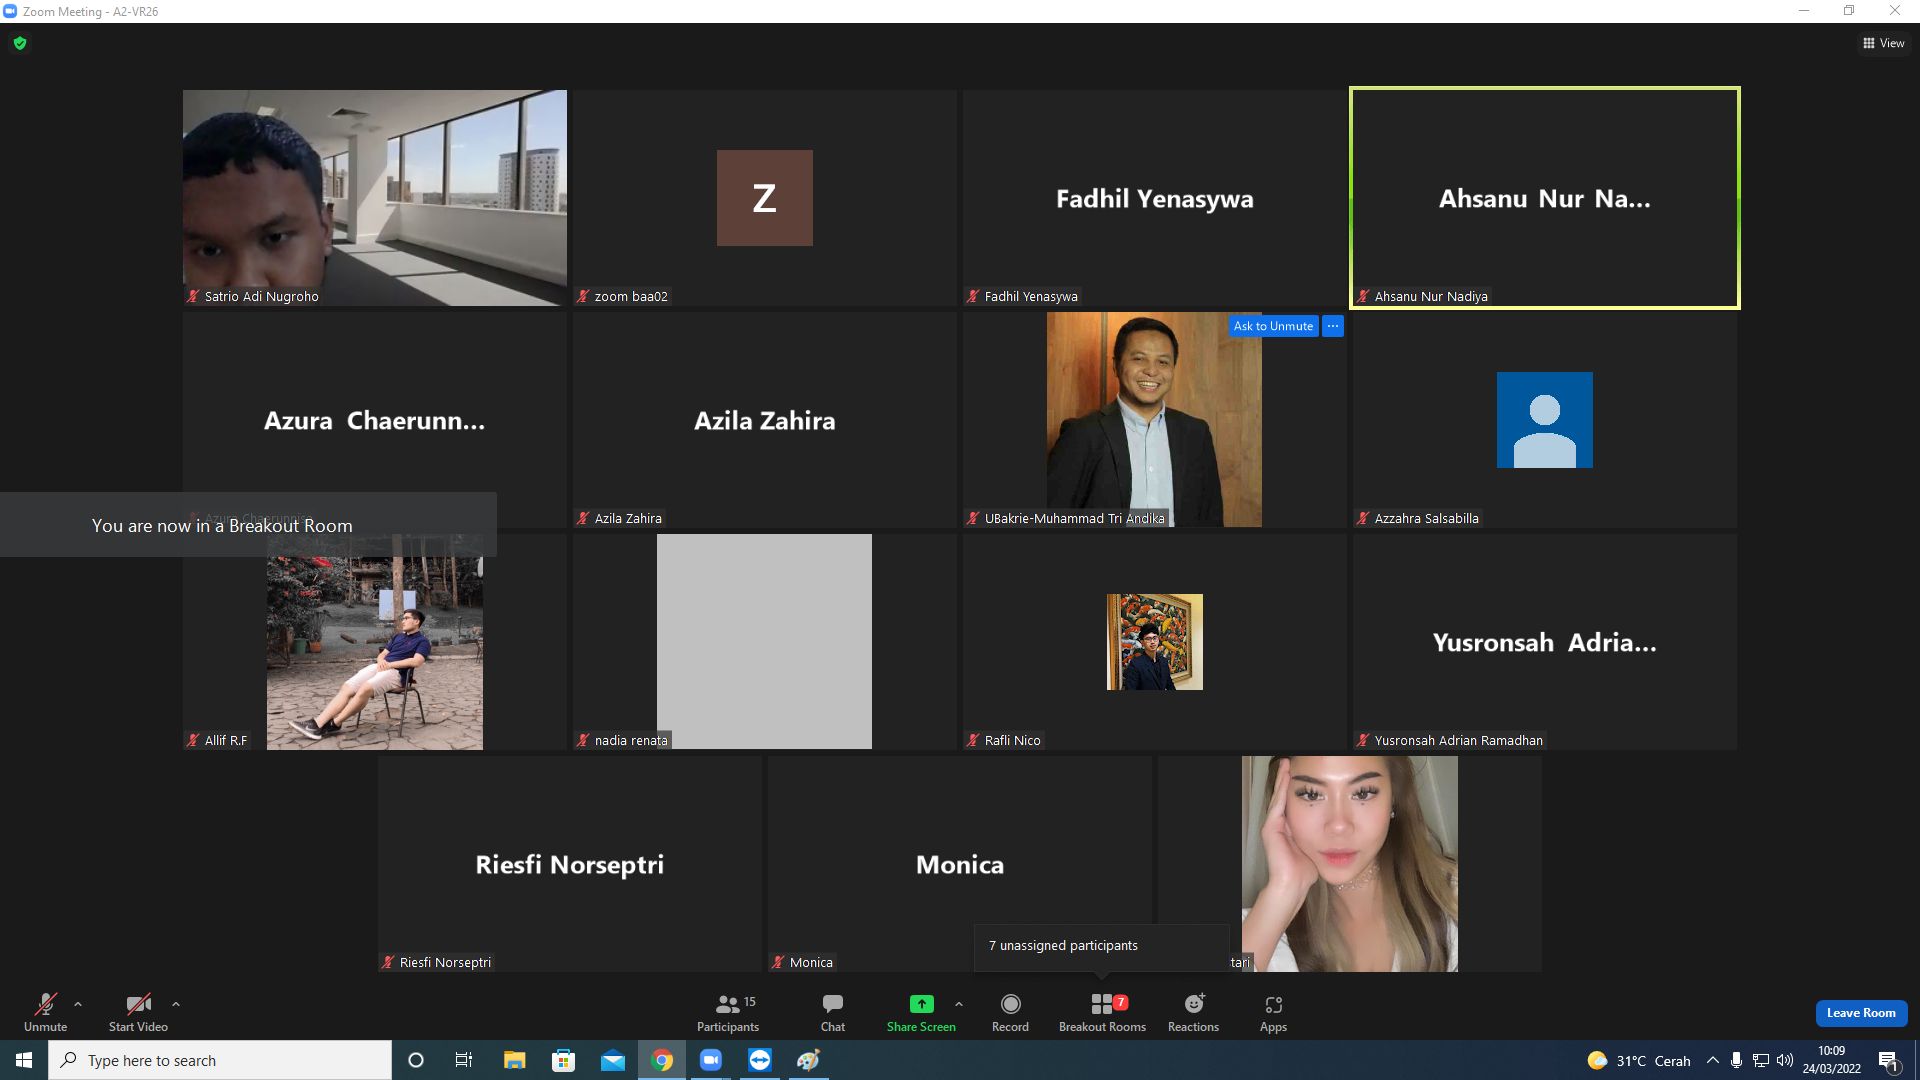Expand share options arrow beside Share Screen
Screen dimensions: 1920x1080
[x=959, y=1004]
